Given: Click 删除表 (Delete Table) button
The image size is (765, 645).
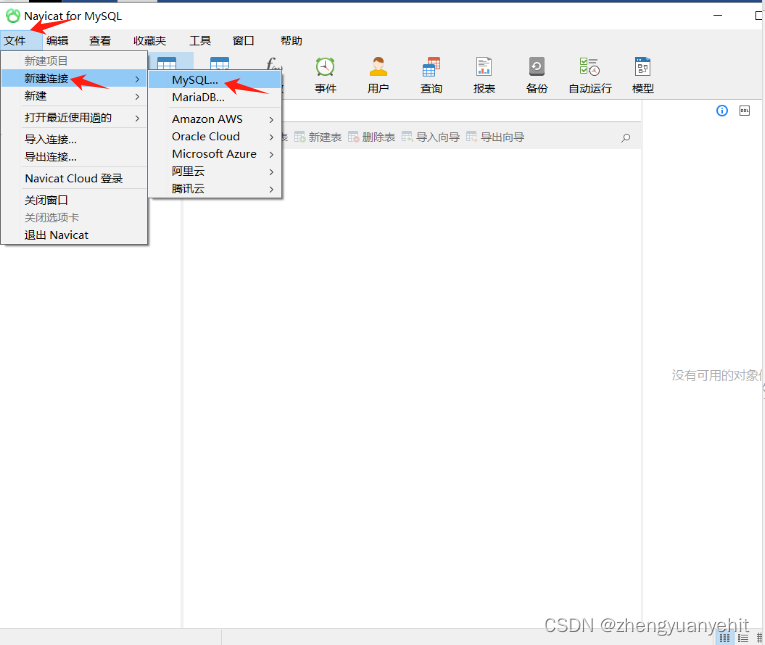Looking at the screenshot, I should click(x=371, y=137).
